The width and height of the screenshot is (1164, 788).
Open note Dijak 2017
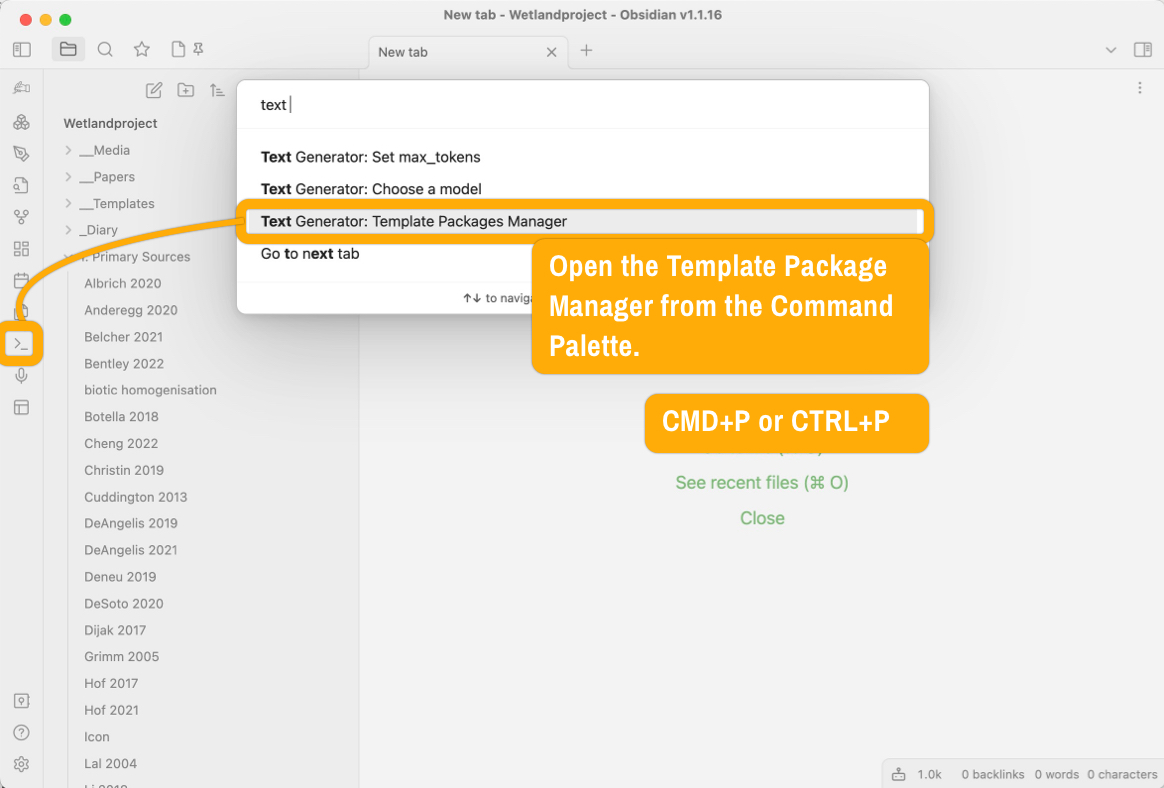[x=115, y=630]
